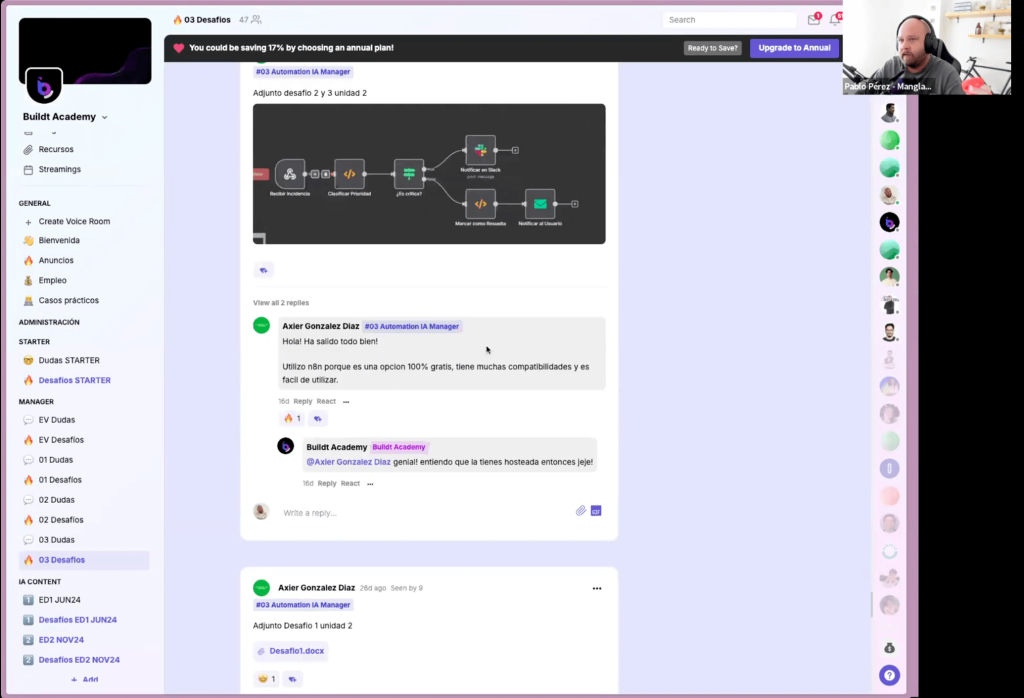Open the message options via three dots
Viewport: 1024px width, 698px height.
point(597,588)
